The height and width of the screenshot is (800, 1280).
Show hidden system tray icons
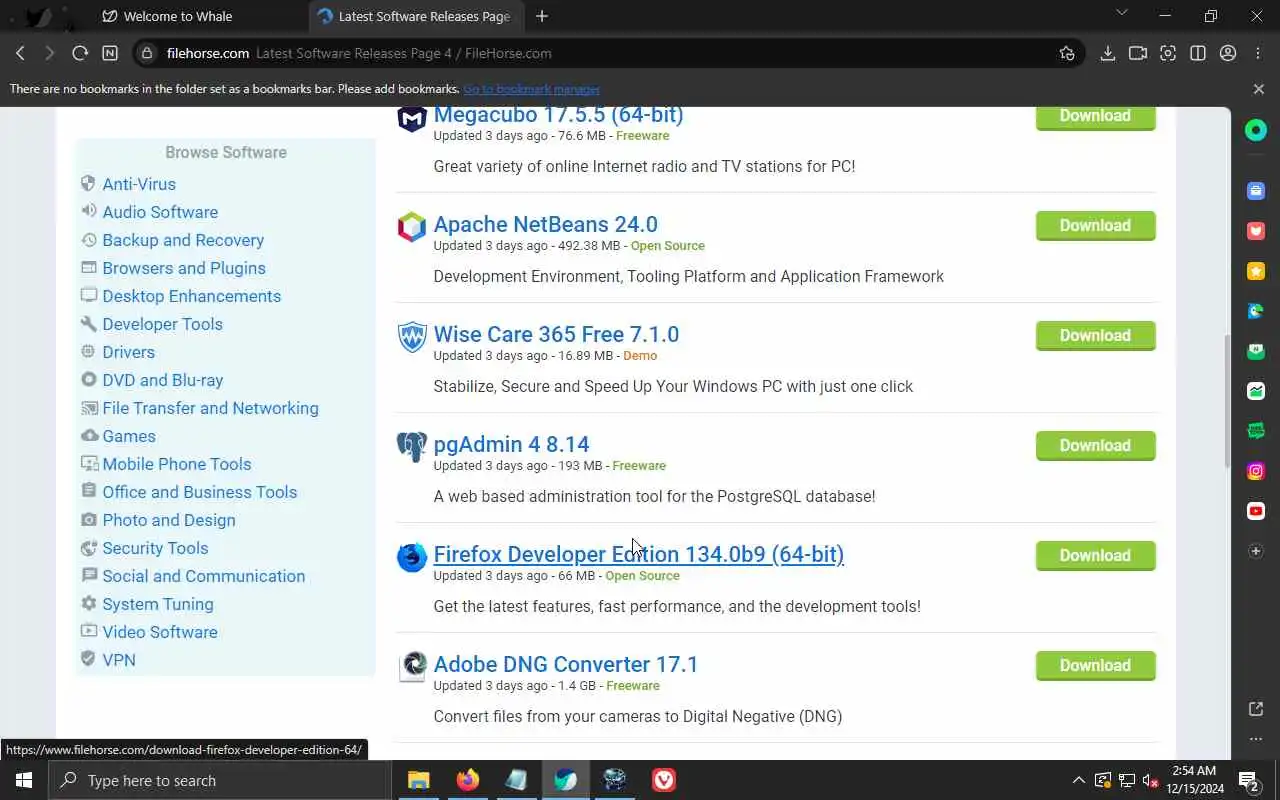[1078, 780]
